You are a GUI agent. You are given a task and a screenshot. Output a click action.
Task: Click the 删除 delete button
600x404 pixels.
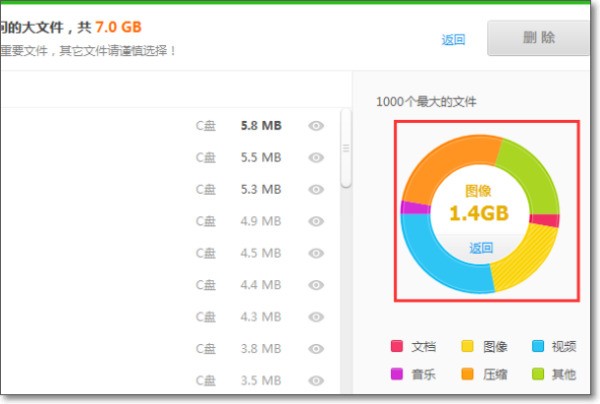(538, 38)
